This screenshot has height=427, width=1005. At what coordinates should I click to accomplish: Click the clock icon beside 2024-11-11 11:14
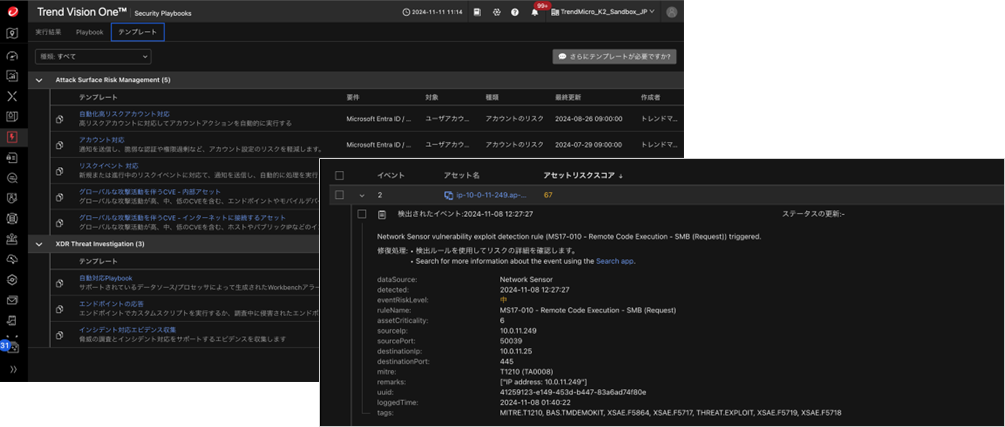pos(406,12)
